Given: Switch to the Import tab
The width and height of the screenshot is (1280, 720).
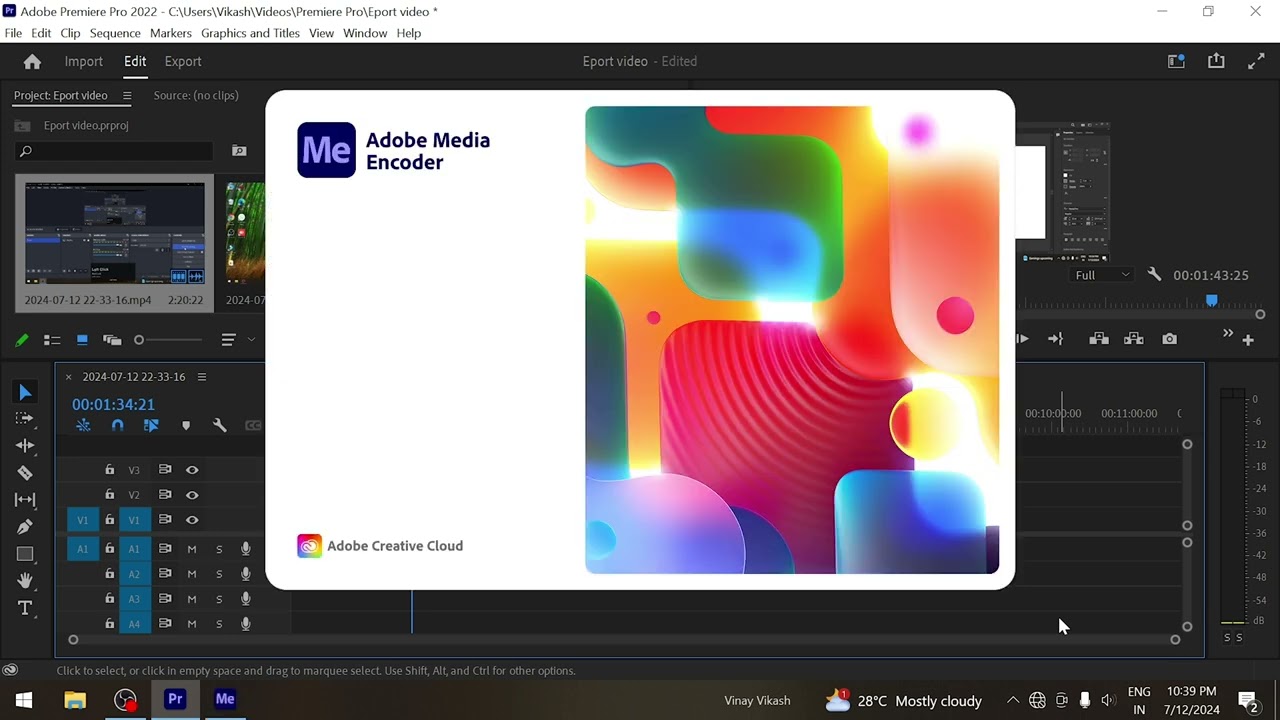Looking at the screenshot, I should pos(84,61).
